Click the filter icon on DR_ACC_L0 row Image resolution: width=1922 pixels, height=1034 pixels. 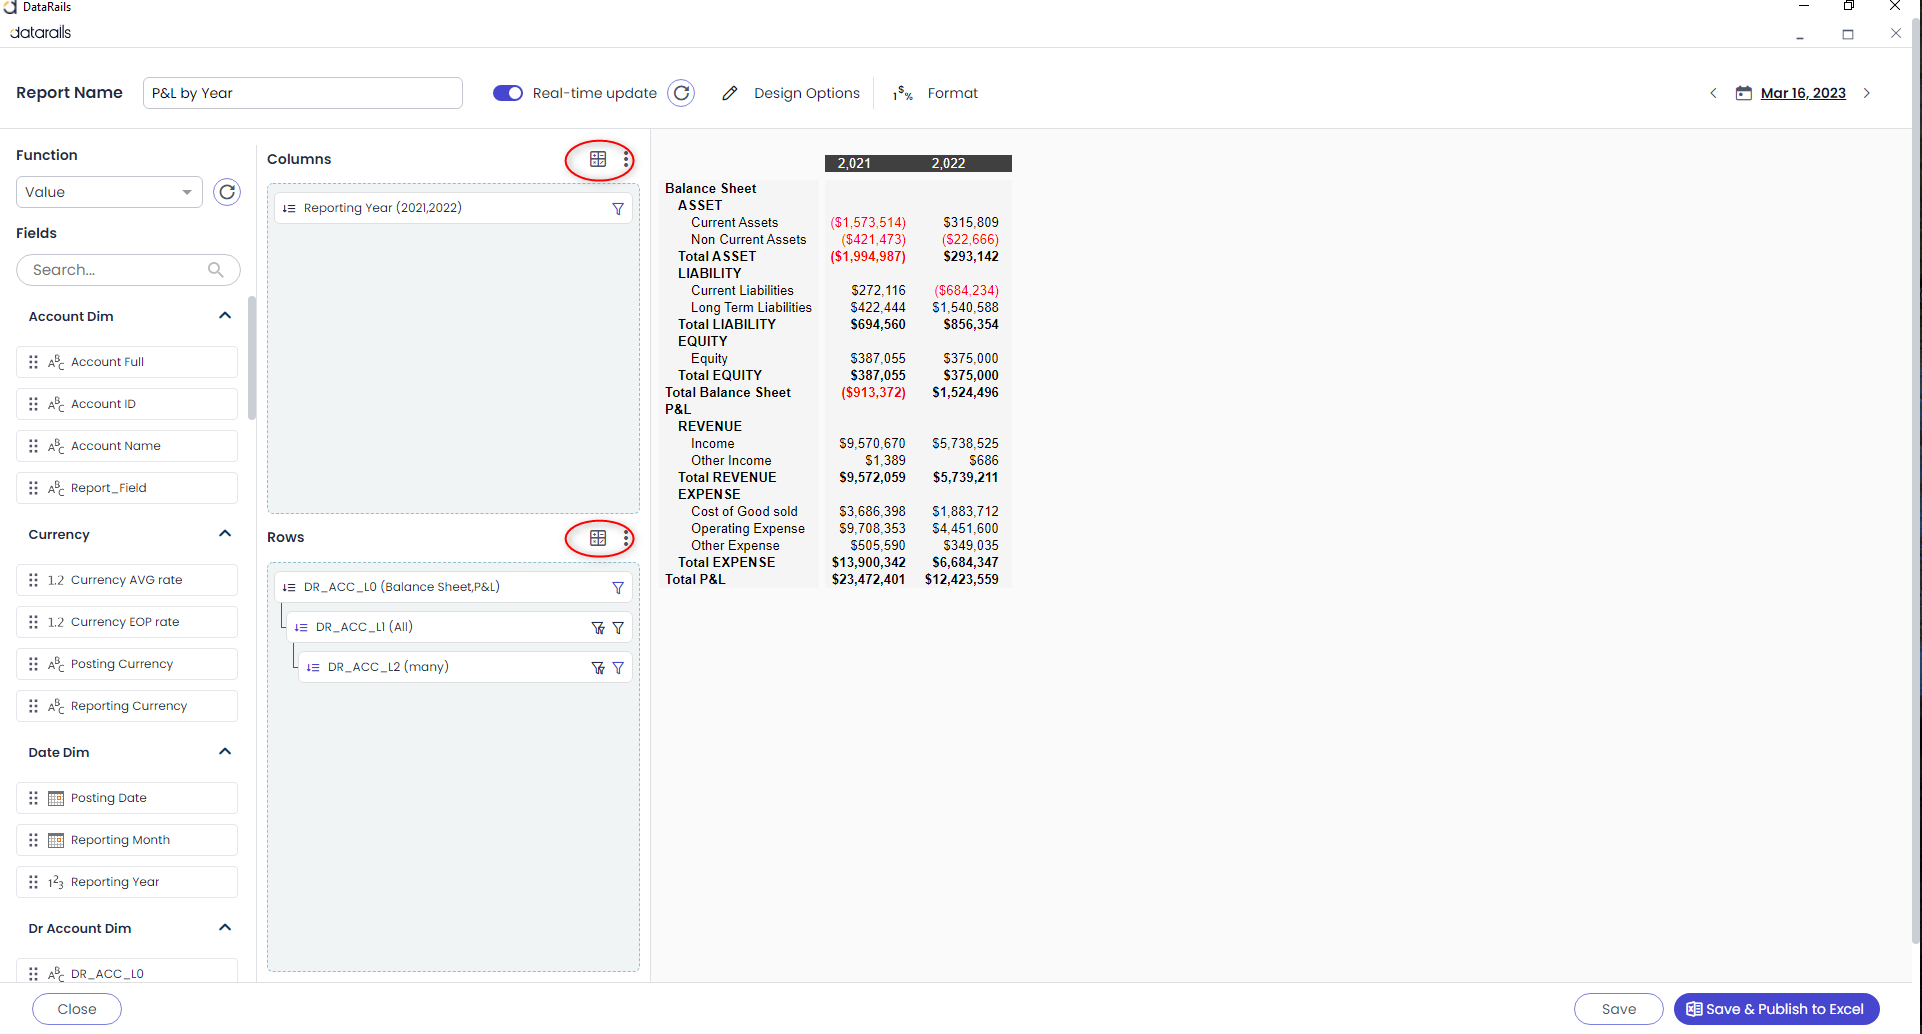point(618,587)
